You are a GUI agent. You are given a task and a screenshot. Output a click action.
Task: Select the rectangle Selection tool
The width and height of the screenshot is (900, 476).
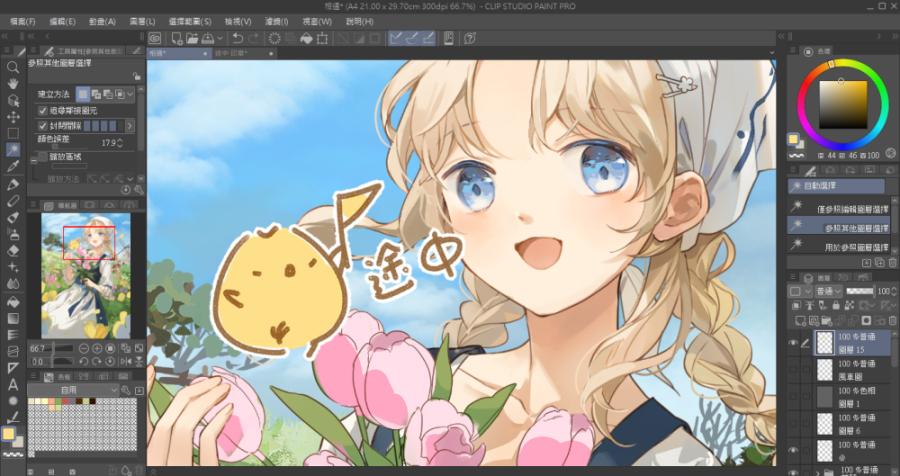[x=13, y=133]
